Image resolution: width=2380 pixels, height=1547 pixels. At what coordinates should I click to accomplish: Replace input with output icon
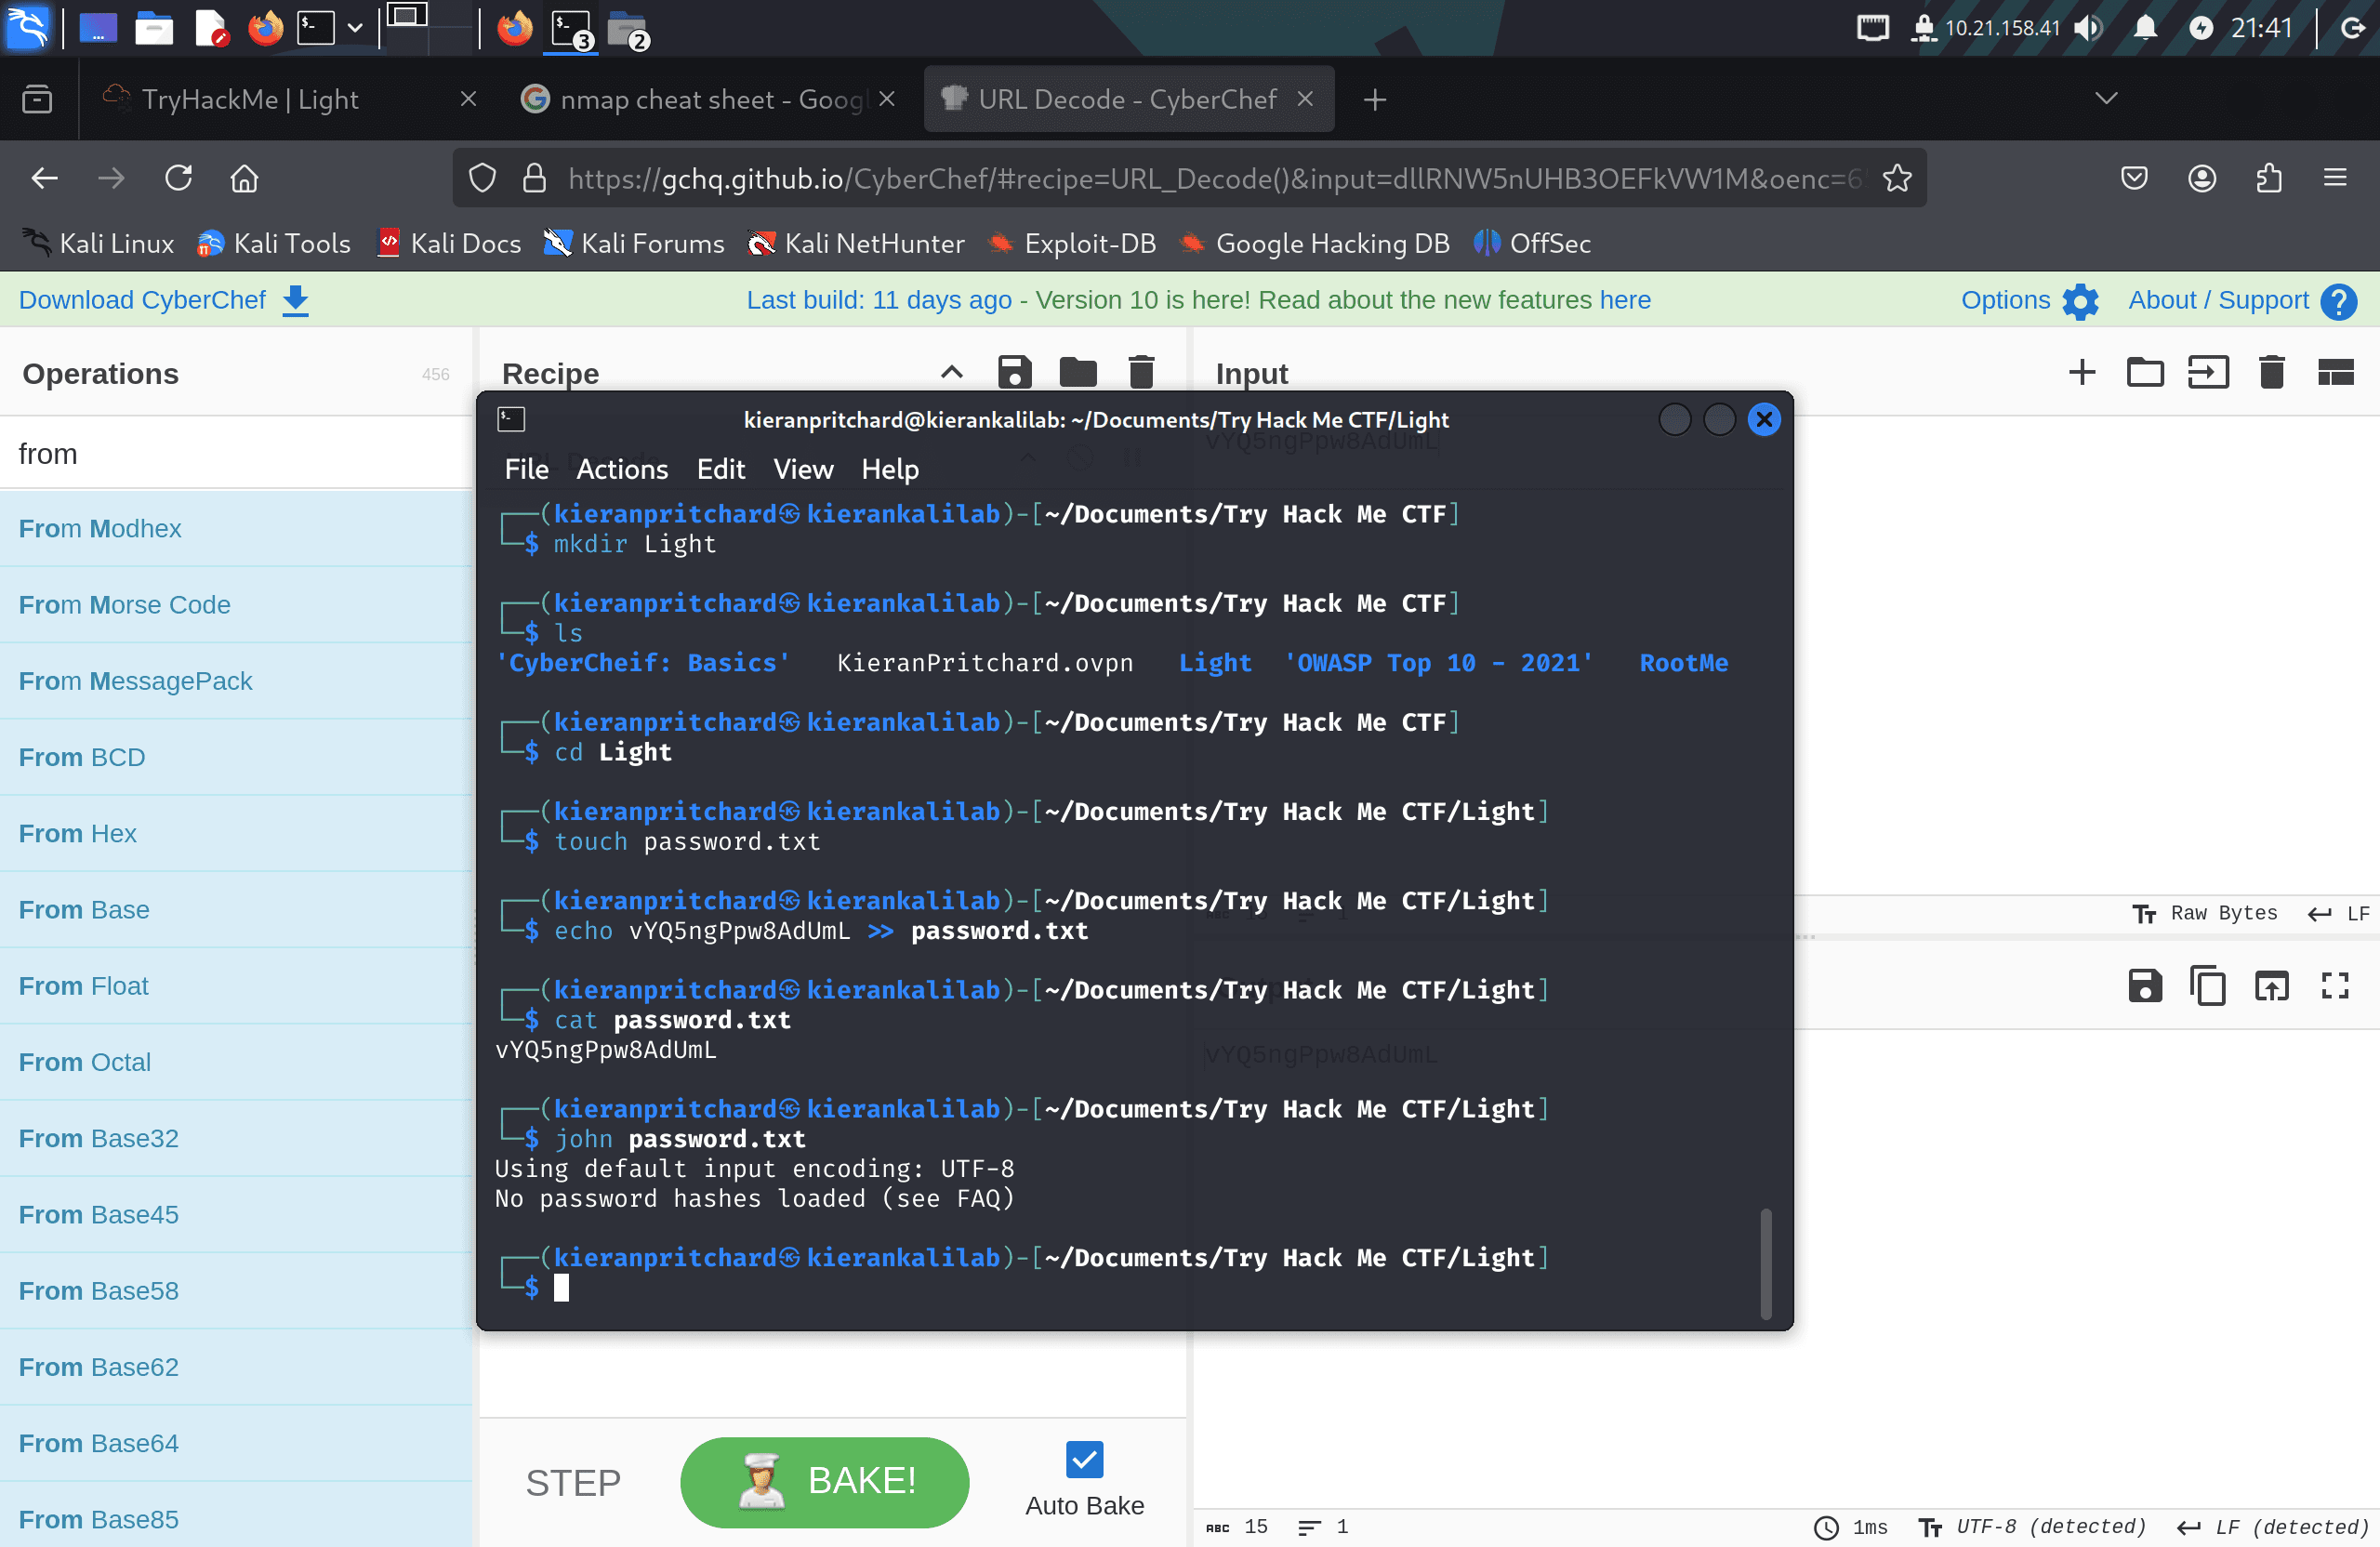click(x=2271, y=985)
